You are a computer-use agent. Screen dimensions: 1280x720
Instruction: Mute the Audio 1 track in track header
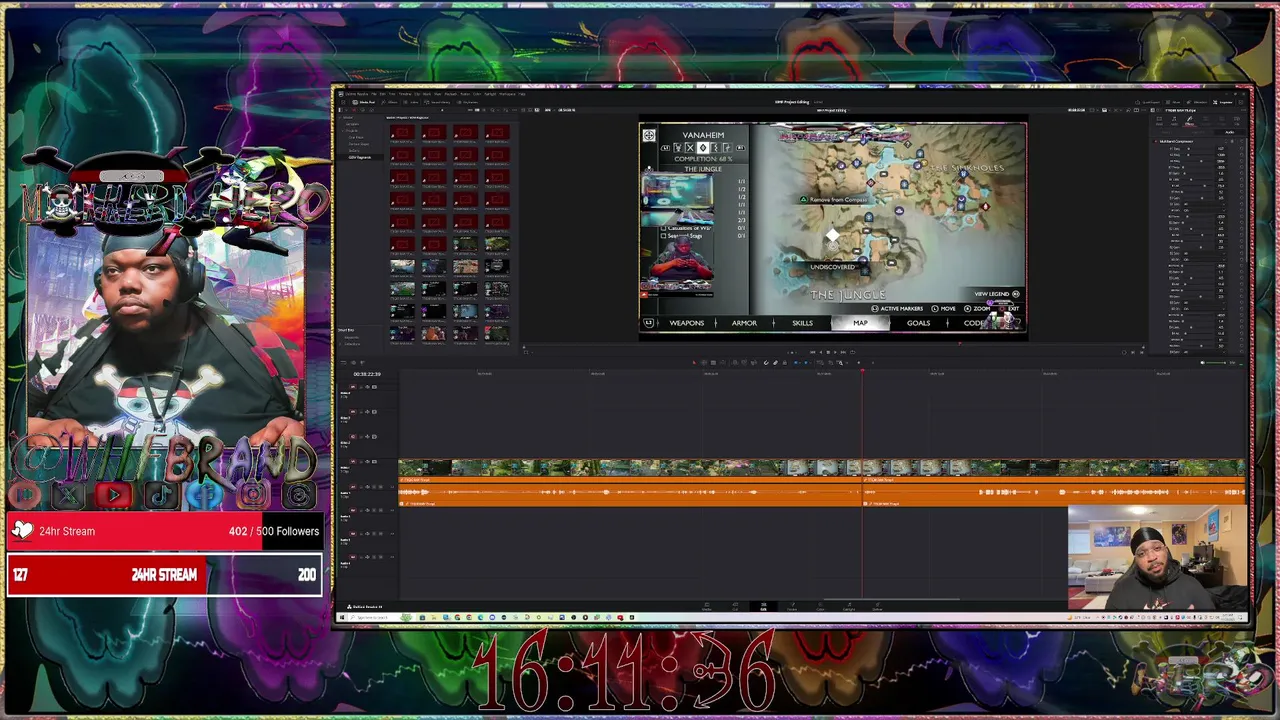(x=381, y=487)
